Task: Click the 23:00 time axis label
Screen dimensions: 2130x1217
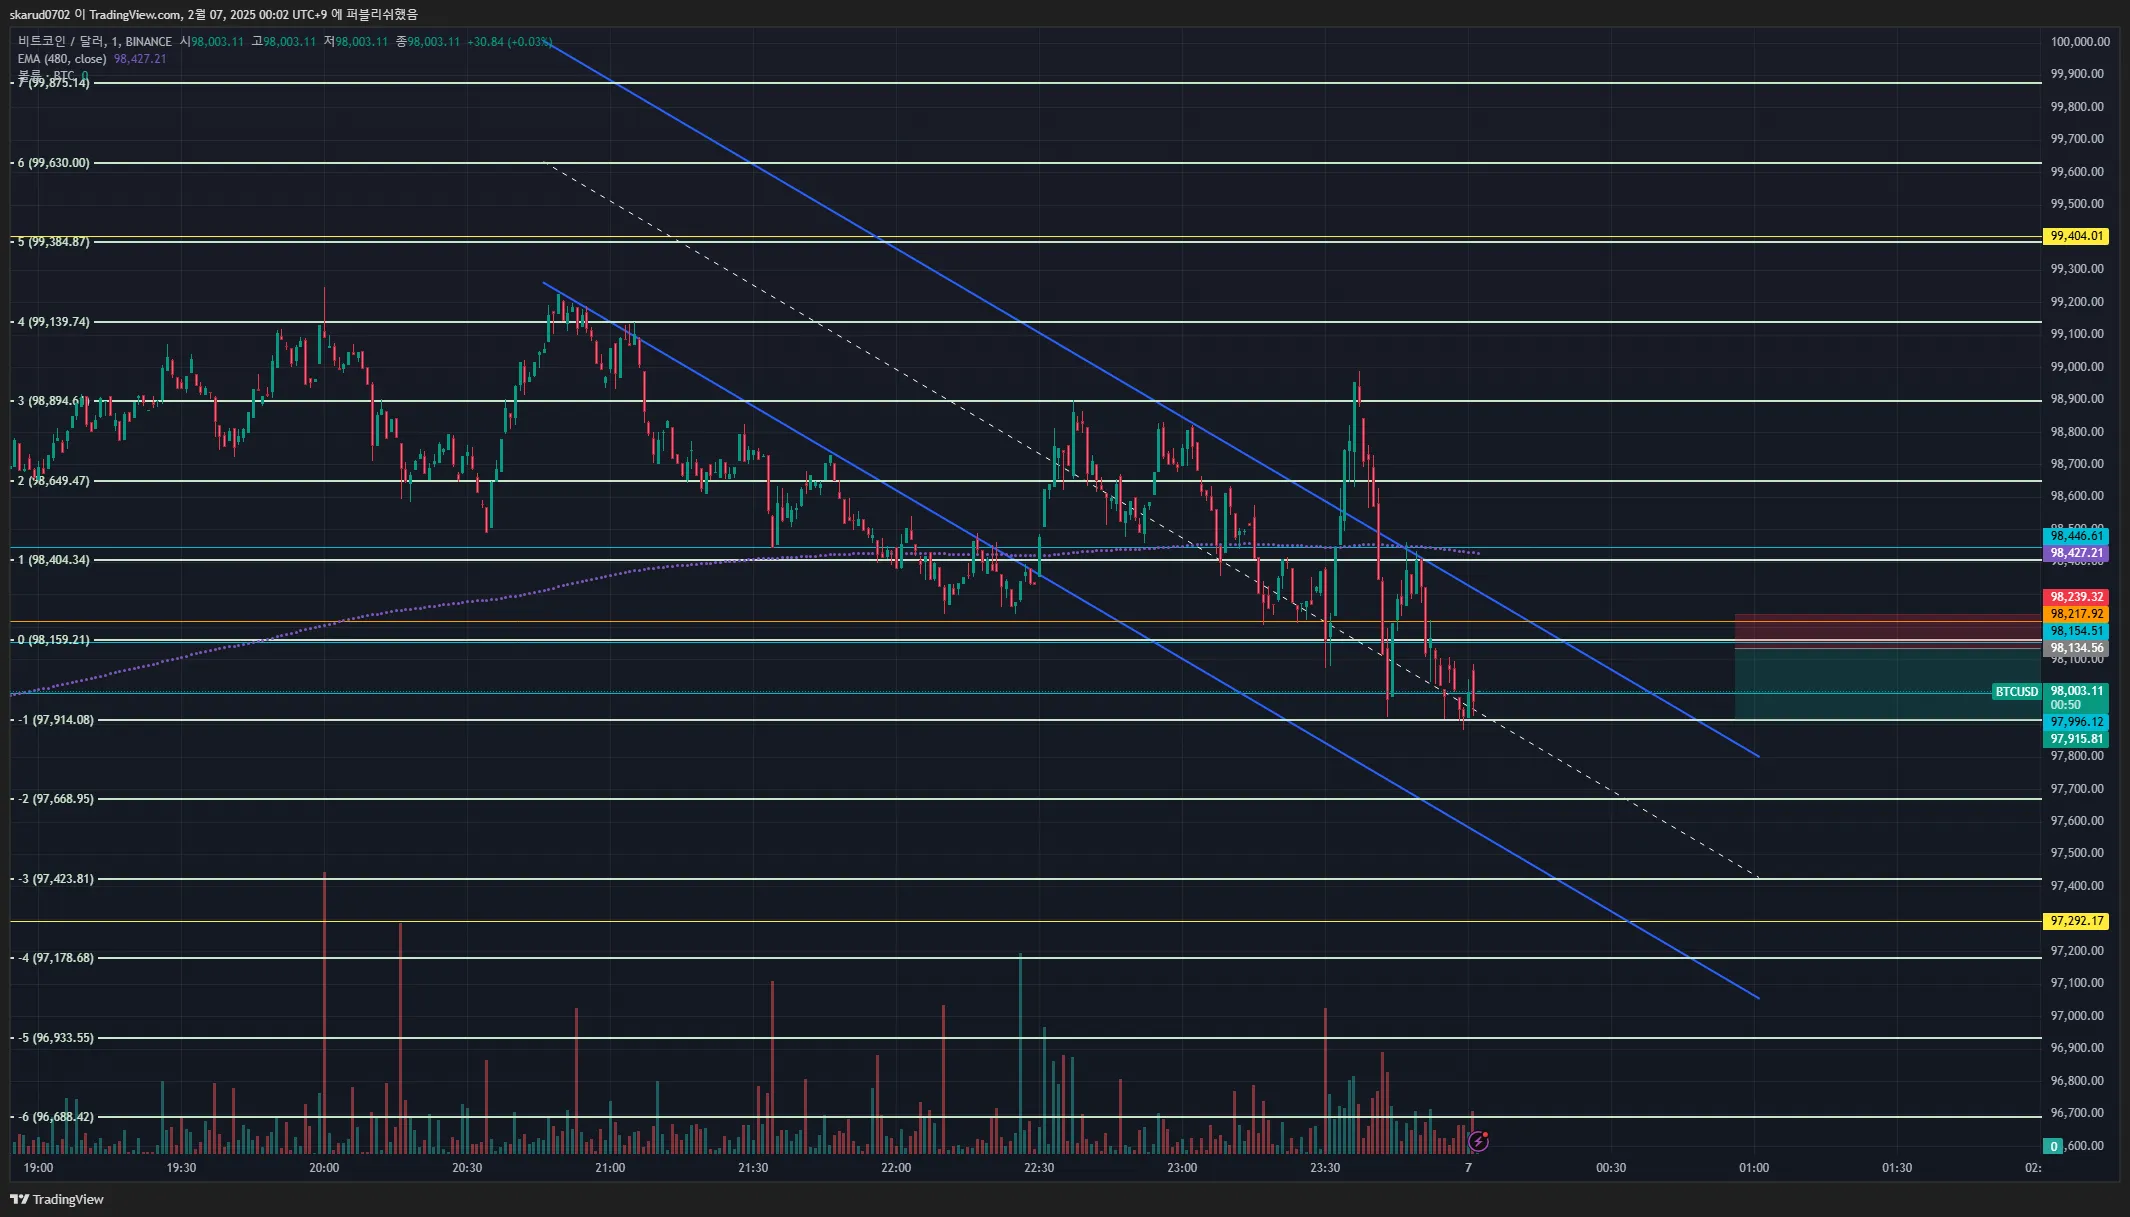Action: [1182, 1168]
